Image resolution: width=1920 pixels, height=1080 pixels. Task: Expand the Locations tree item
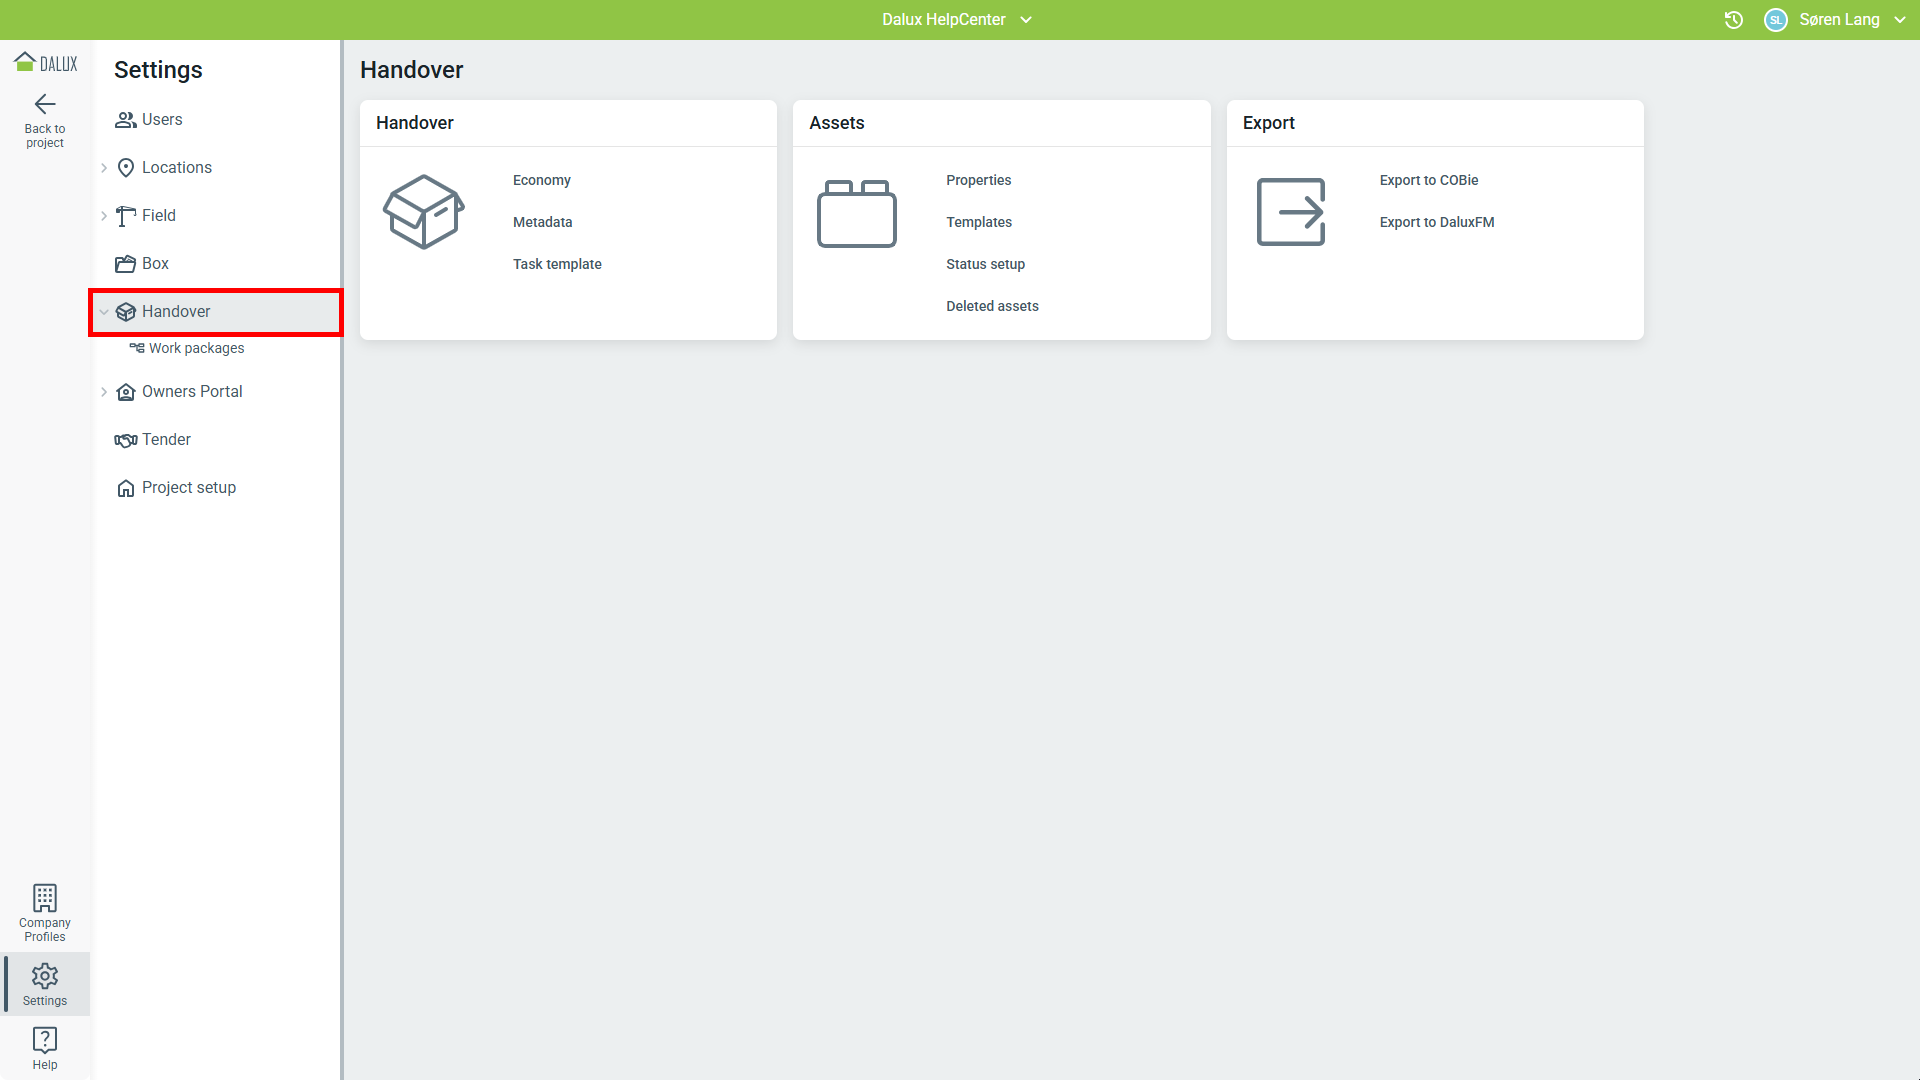pos(104,168)
